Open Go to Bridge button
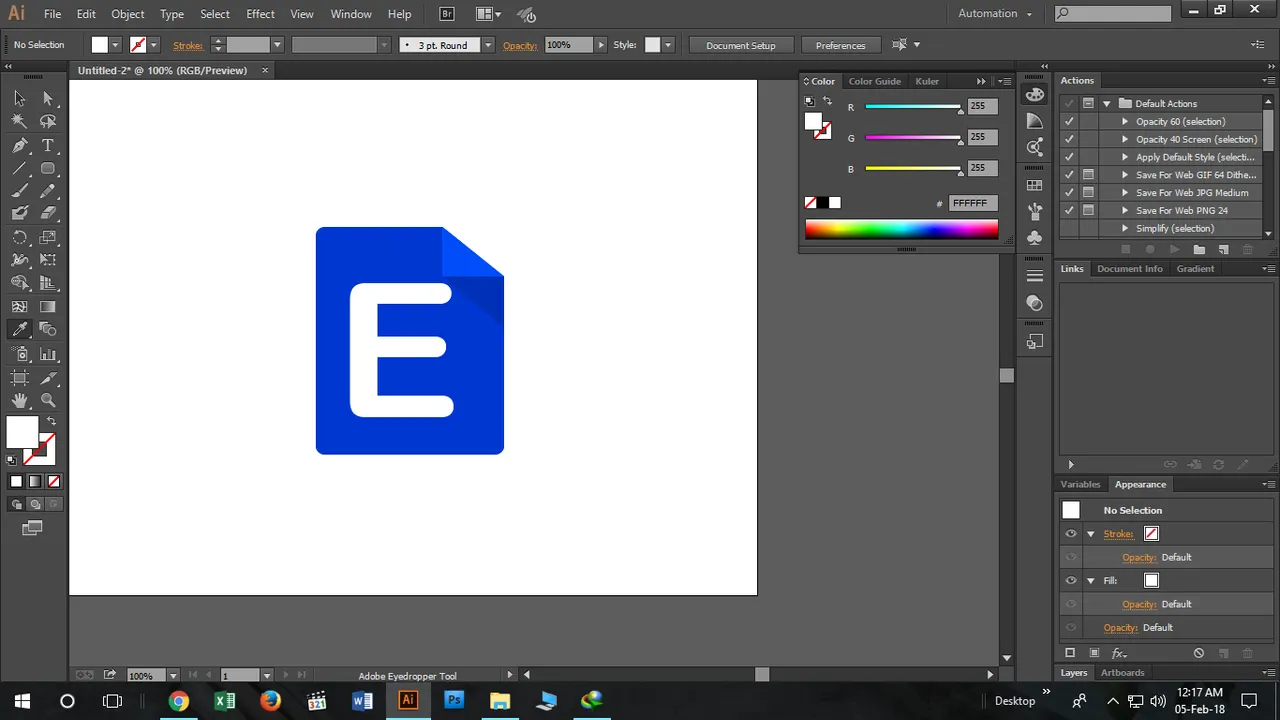This screenshot has width=1280, height=720. click(448, 14)
